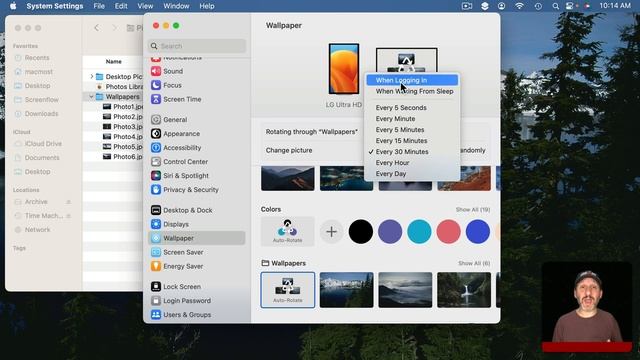Go back in Finder window

click(96, 28)
